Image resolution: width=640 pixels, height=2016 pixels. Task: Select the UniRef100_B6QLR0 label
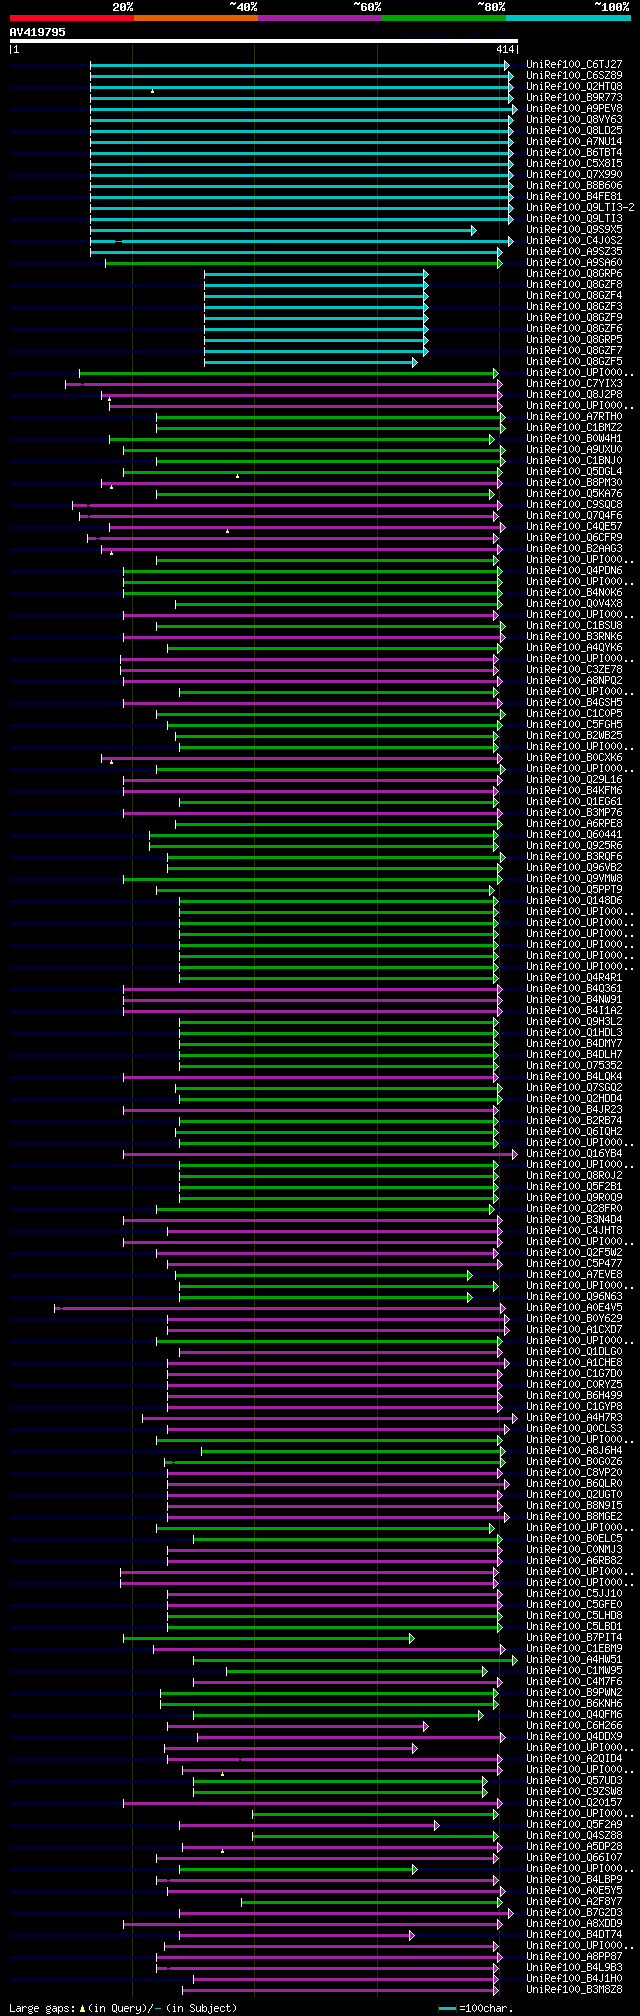574,1484
